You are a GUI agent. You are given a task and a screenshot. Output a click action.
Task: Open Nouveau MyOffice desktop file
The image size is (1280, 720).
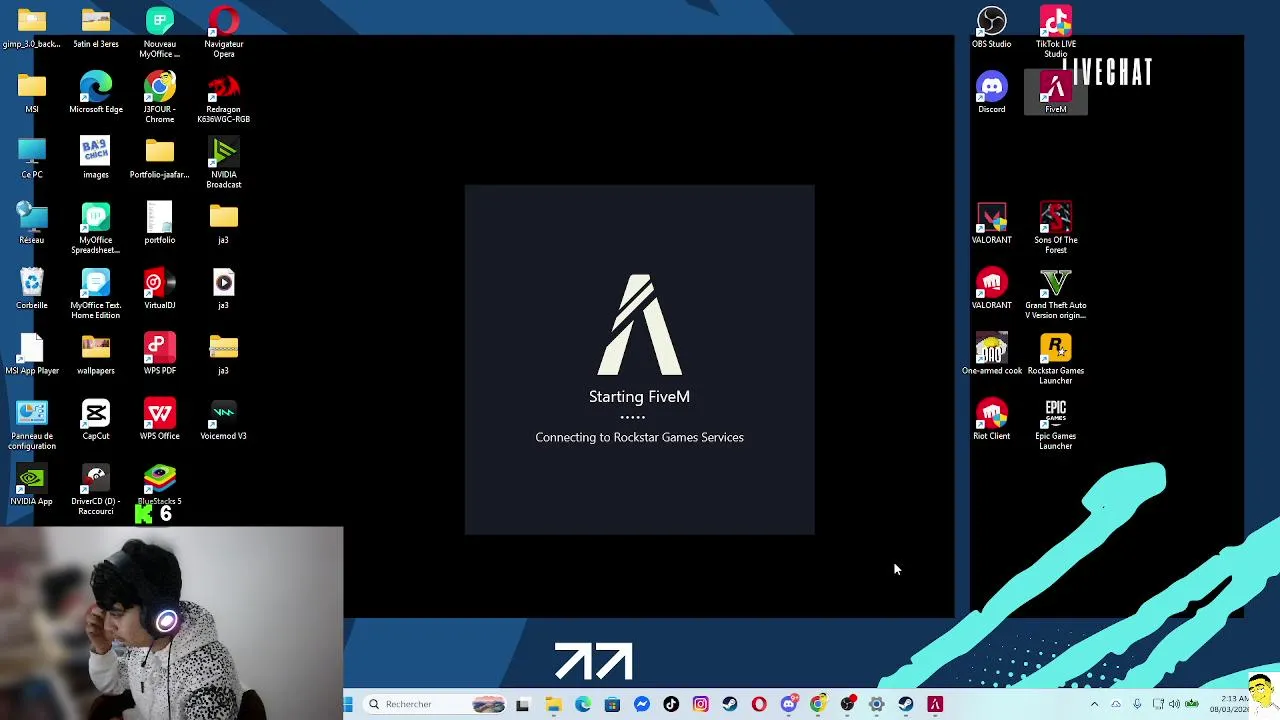click(x=159, y=32)
